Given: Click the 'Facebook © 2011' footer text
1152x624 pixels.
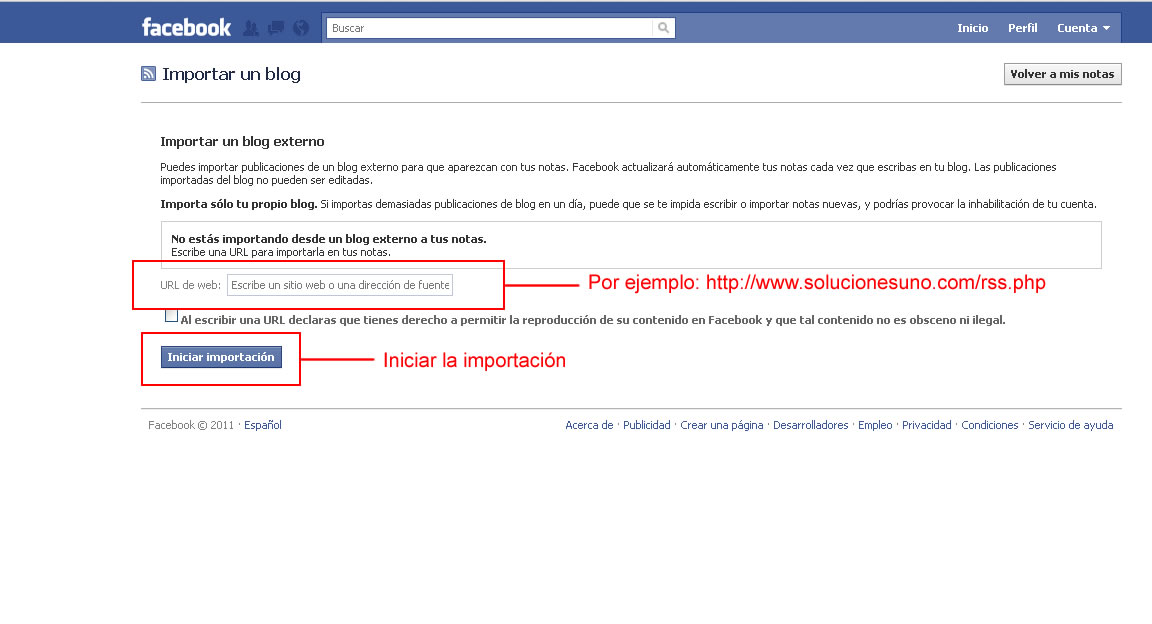Looking at the screenshot, I should tap(191, 425).
